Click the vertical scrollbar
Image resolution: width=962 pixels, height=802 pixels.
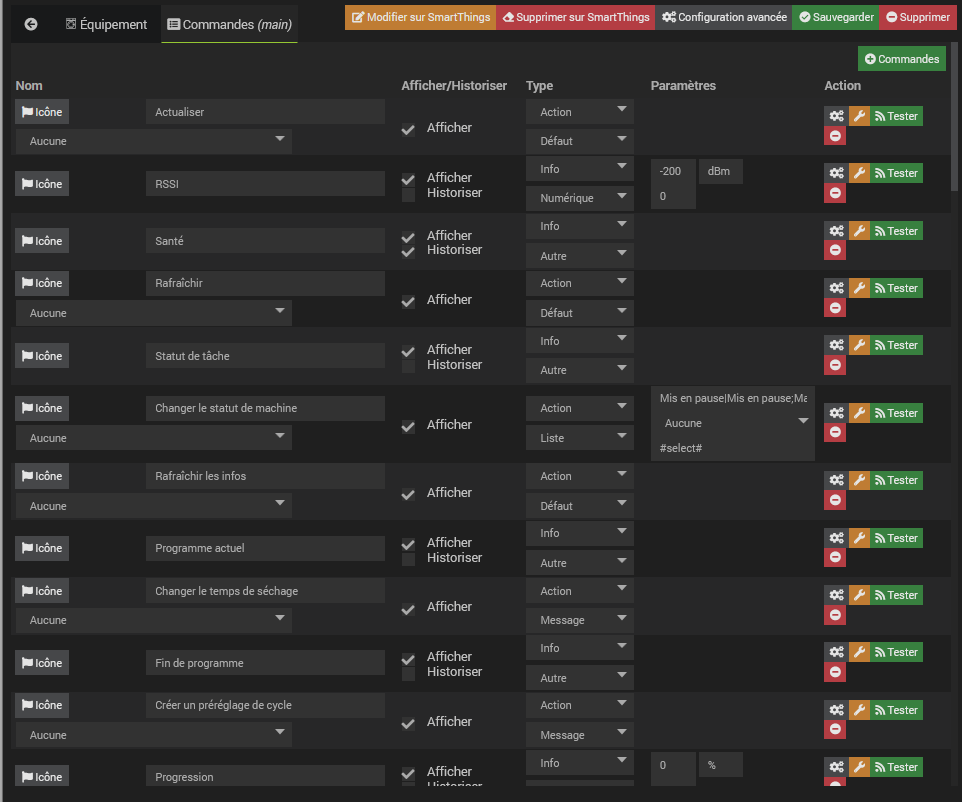[x=954, y=117]
